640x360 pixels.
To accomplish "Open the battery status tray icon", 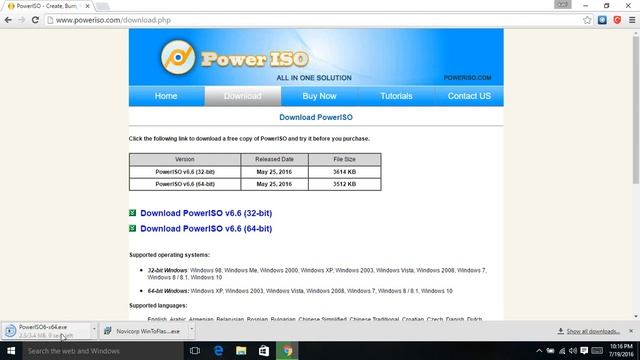I will tap(551, 351).
